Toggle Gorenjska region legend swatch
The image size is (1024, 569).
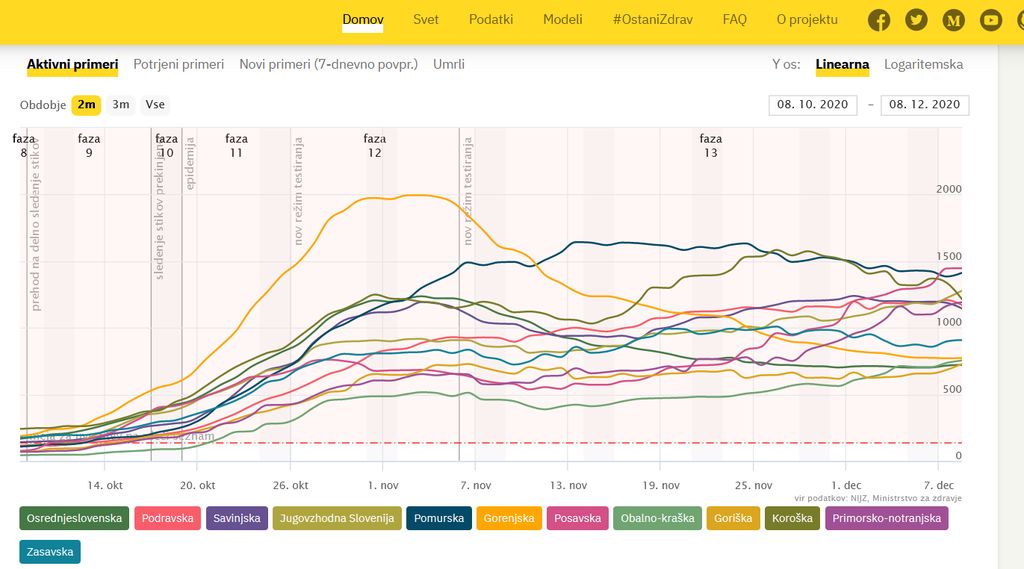(x=509, y=518)
